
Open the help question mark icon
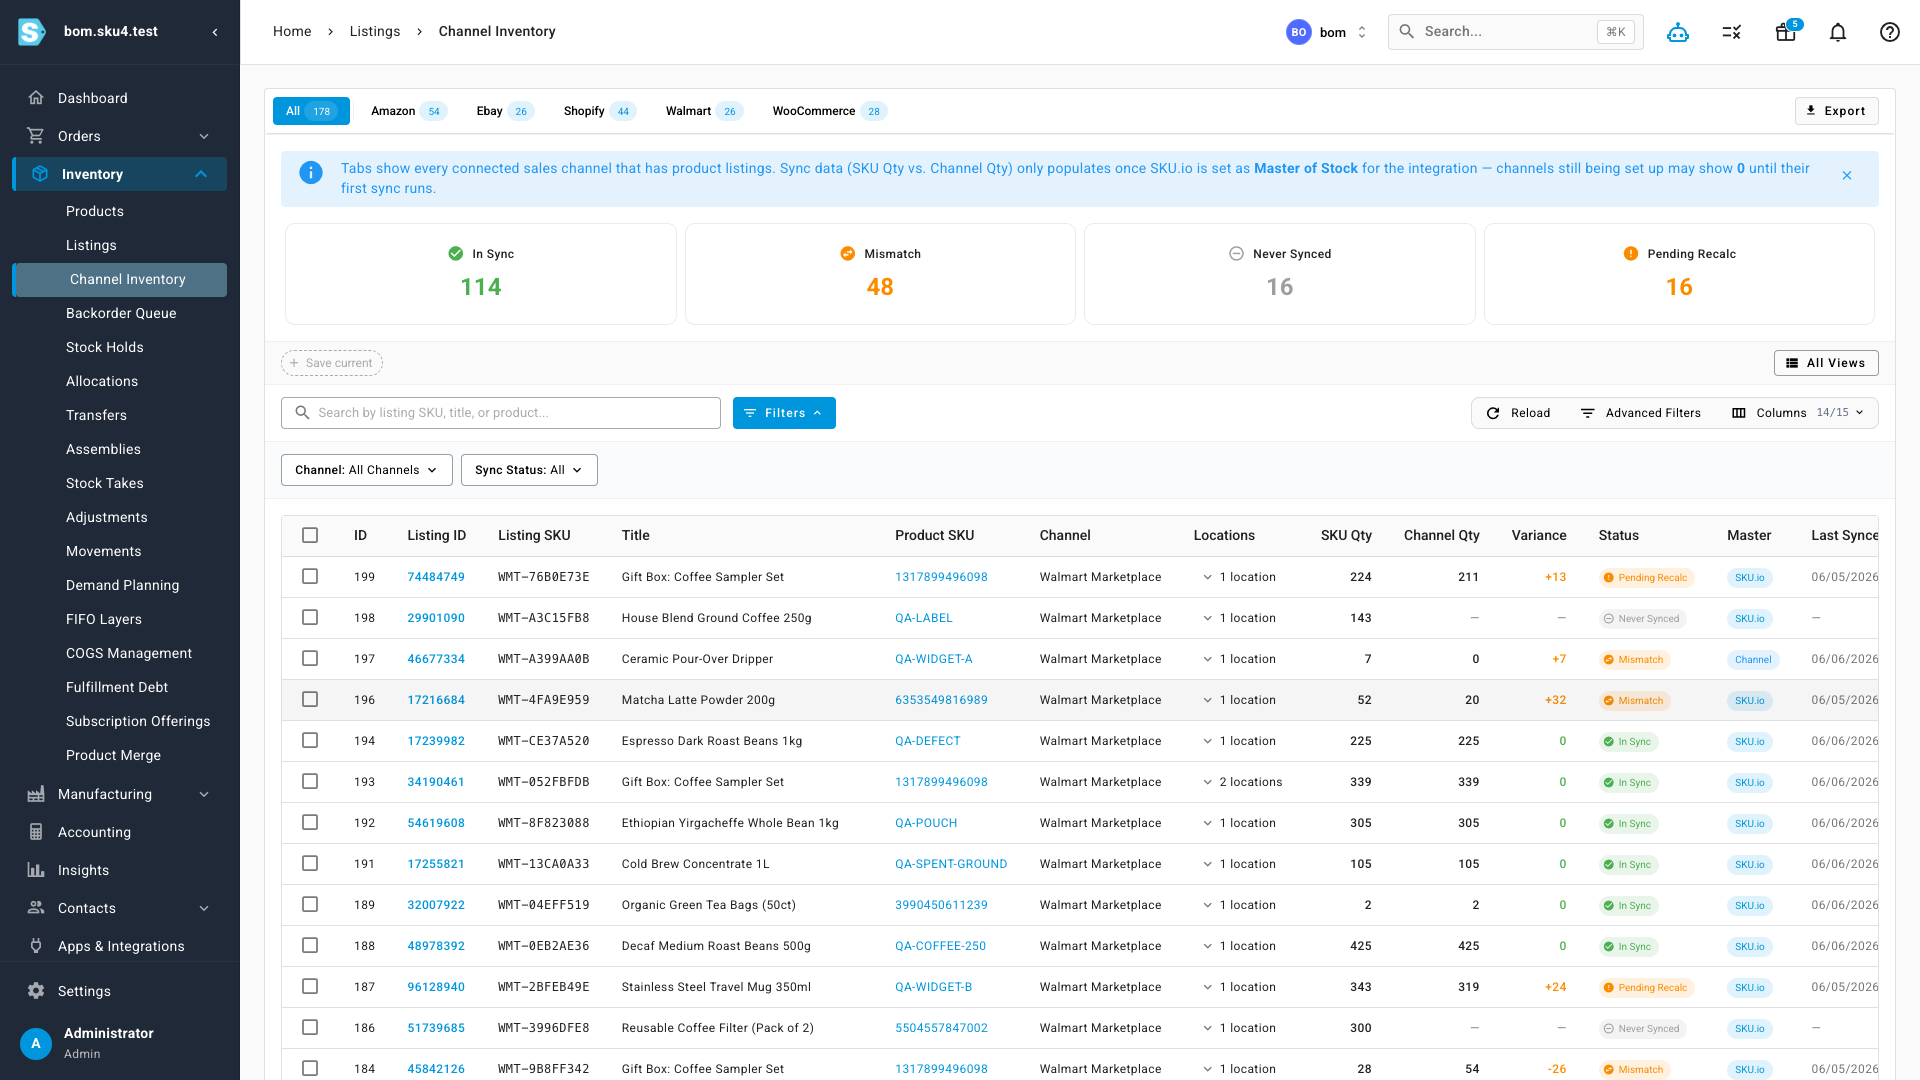pyautogui.click(x=1890, y=32)
